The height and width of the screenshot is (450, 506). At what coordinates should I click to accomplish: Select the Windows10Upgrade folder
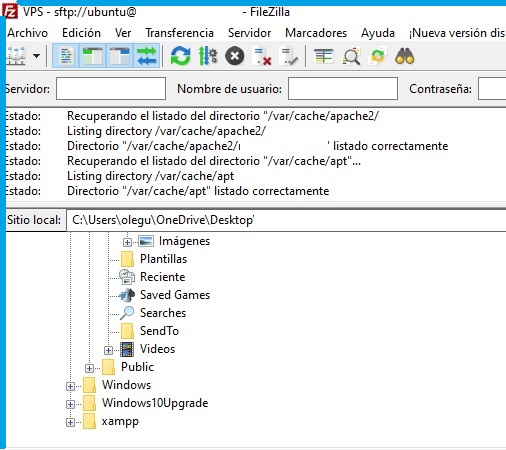(x=155, y=403)
